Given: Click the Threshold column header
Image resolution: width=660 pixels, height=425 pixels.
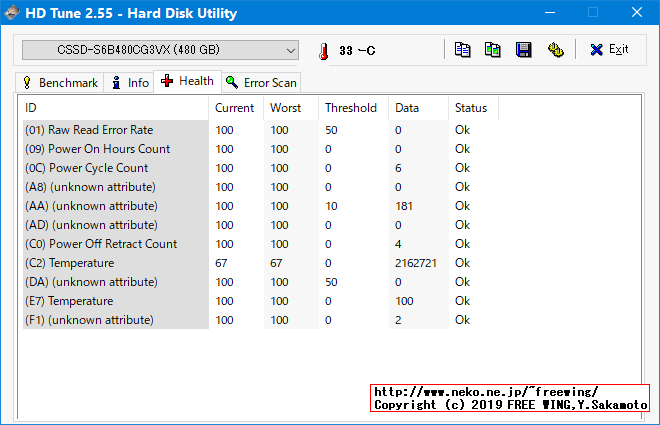Looking at the screenshot, I should pyautogui.click(x=352, y=108).
